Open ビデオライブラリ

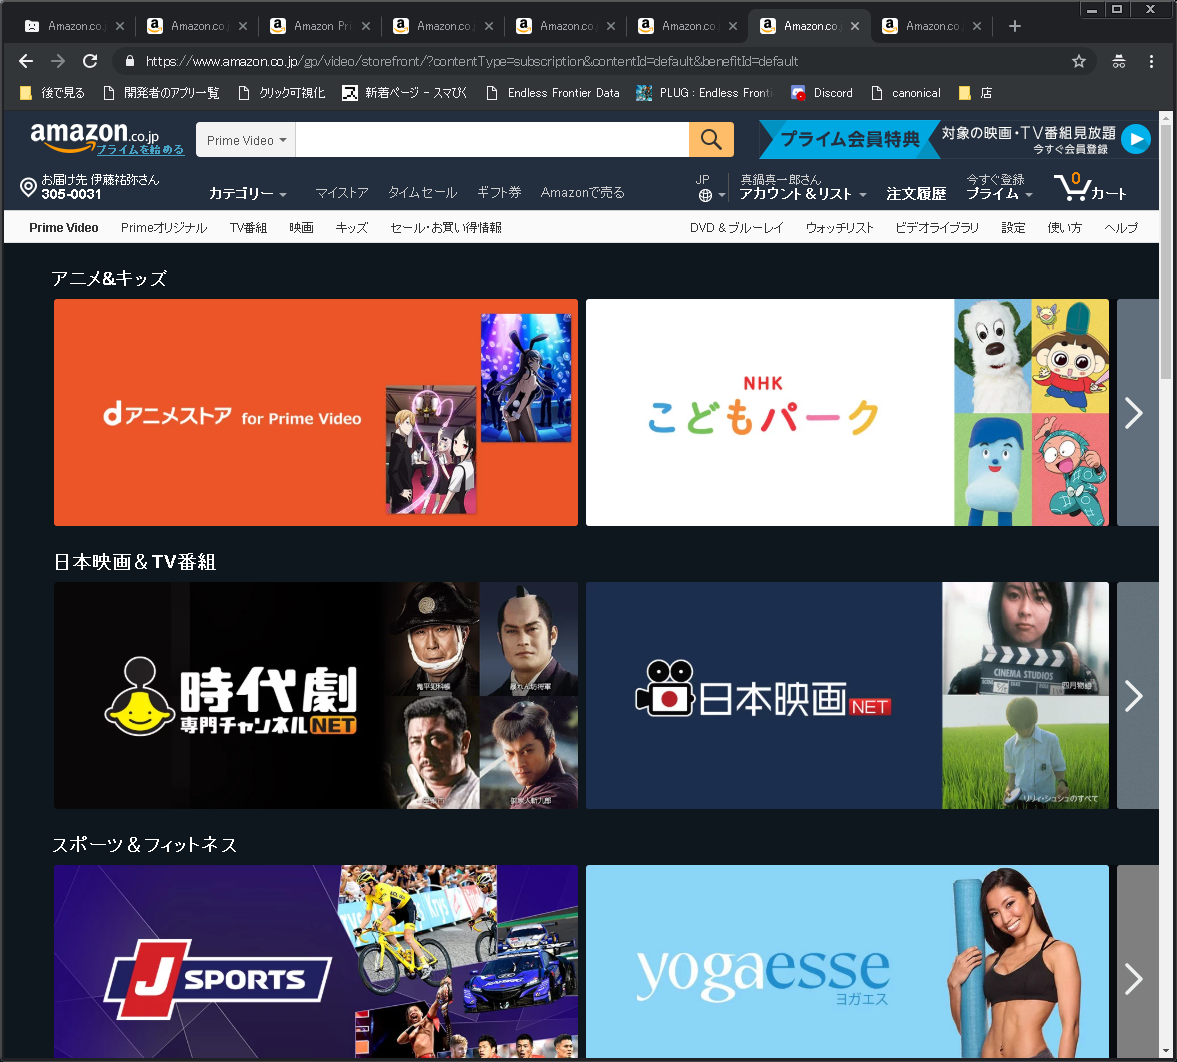[x=937, y=227]
